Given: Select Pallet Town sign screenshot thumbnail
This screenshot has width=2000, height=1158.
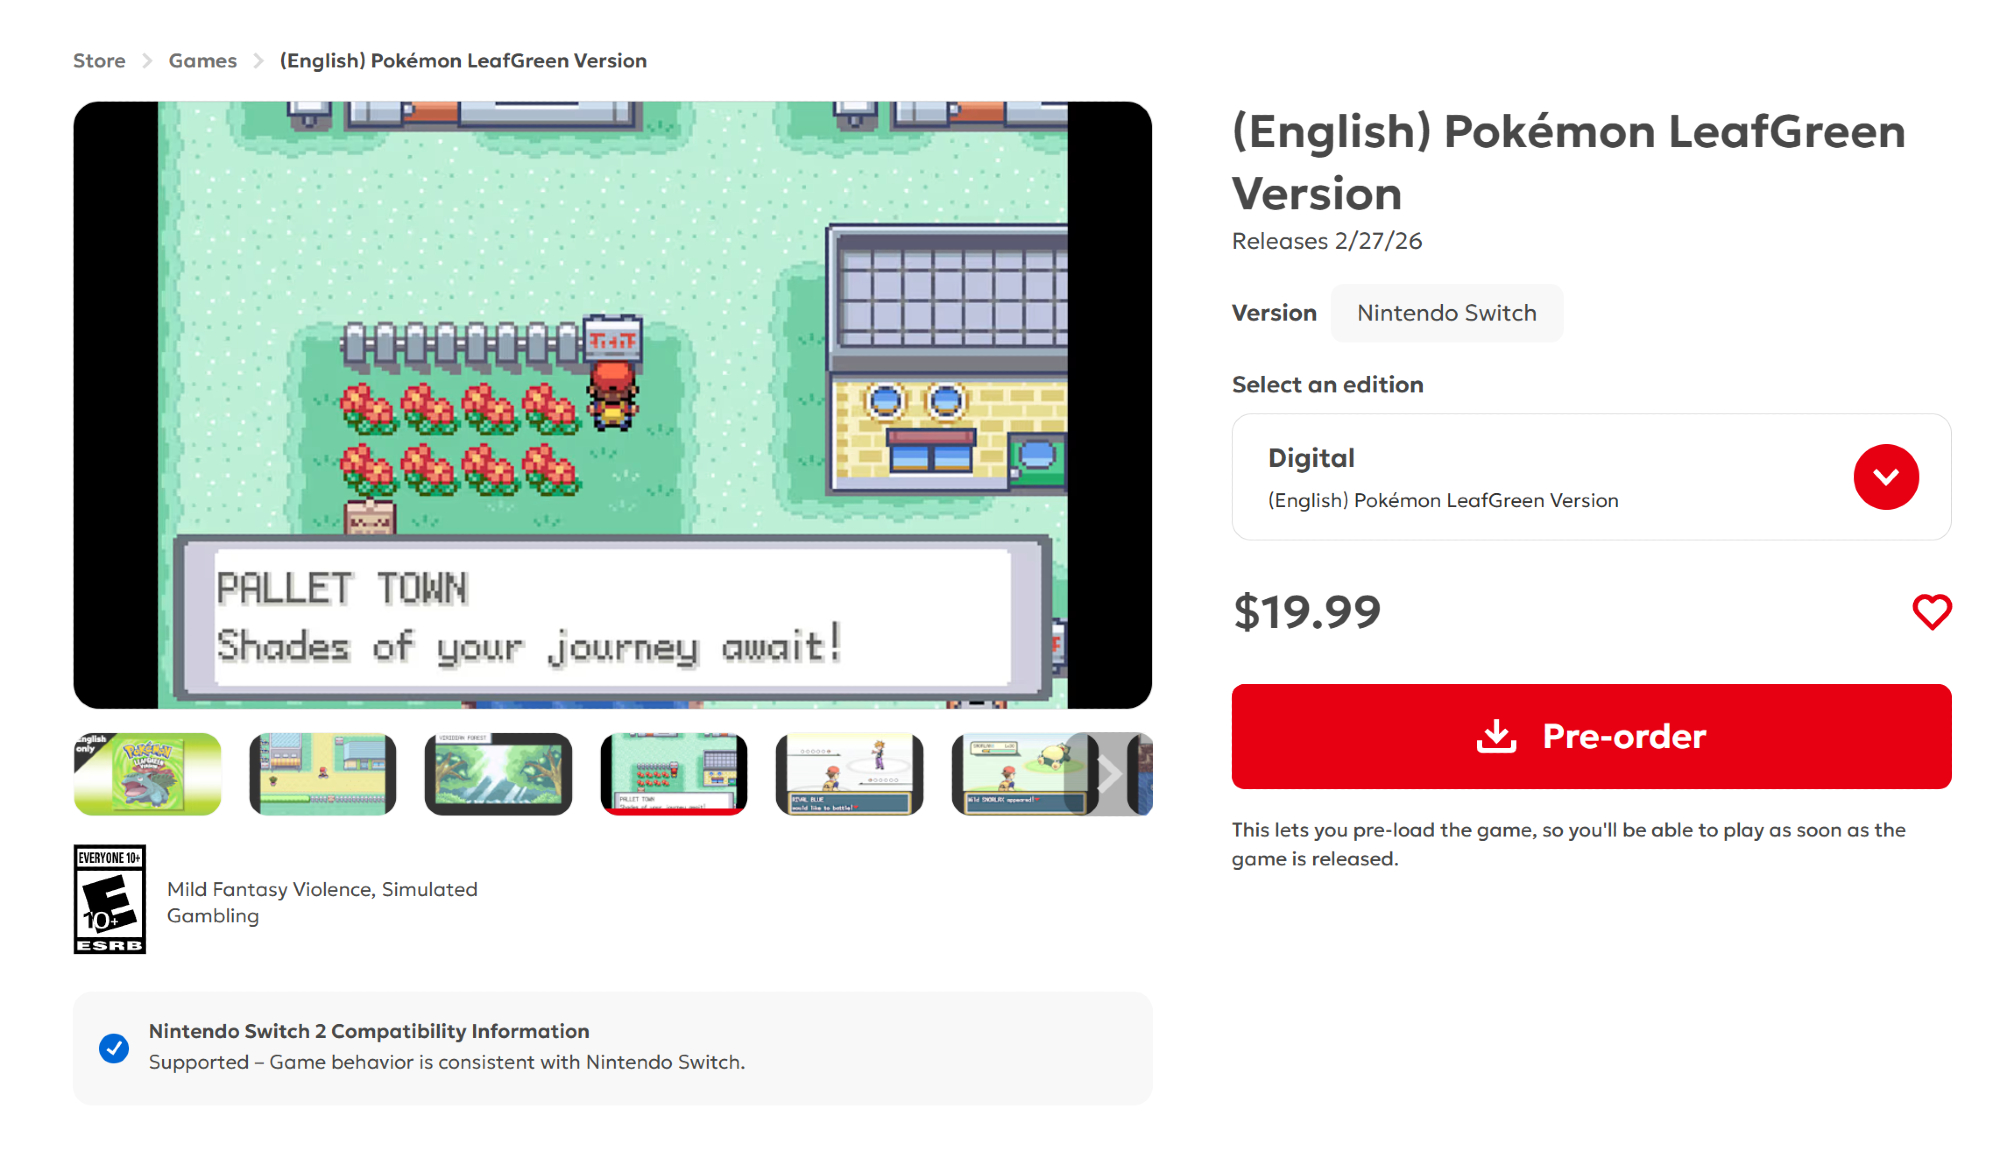Looking at the screenshot, I should point(674,774).
